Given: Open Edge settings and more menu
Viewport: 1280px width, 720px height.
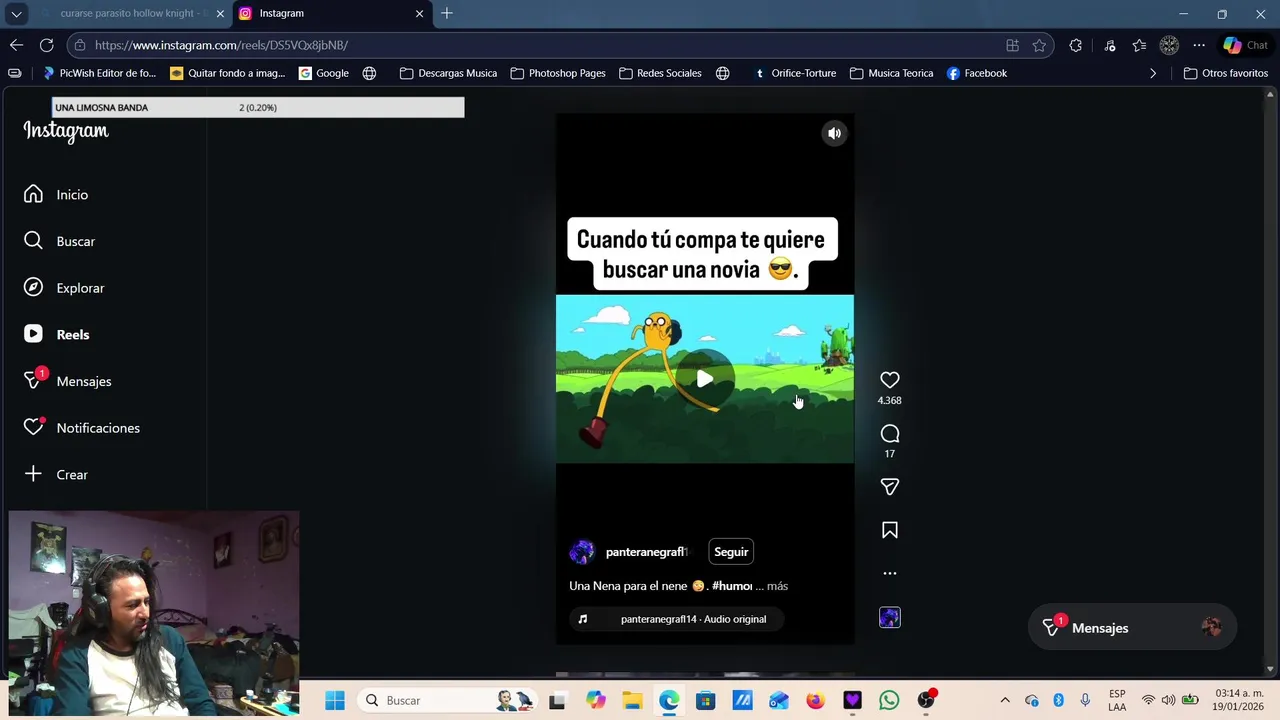Looking at the screenshot, I should [1199, 45].
